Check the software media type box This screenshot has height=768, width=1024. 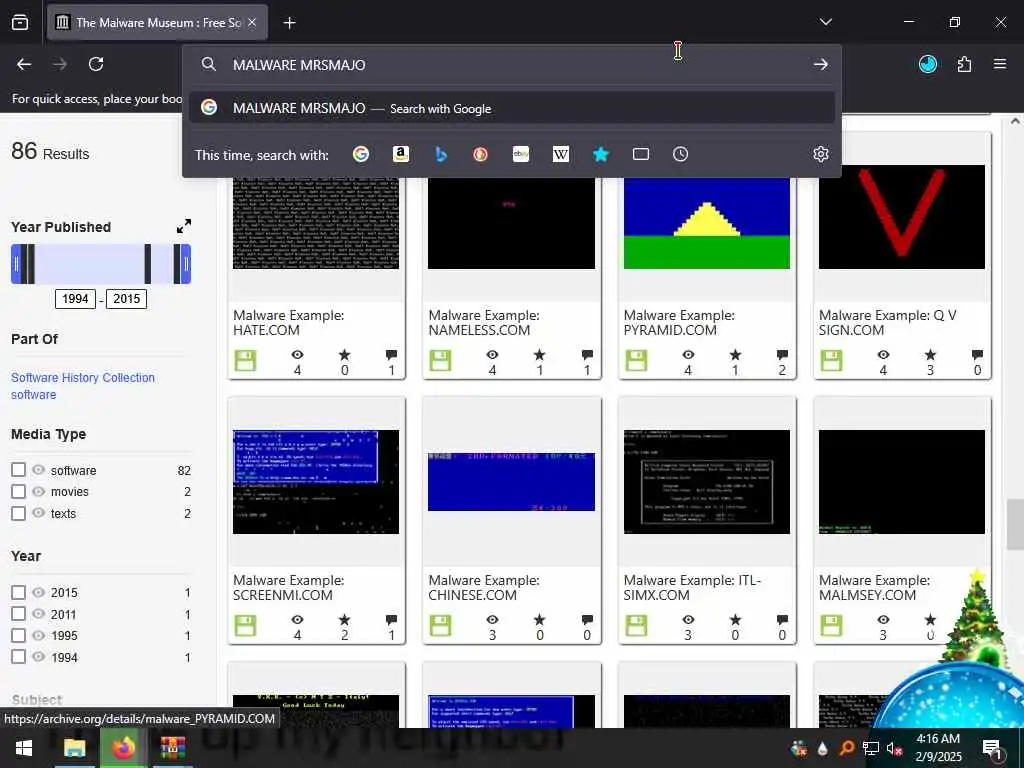click(x=18, y=470)
